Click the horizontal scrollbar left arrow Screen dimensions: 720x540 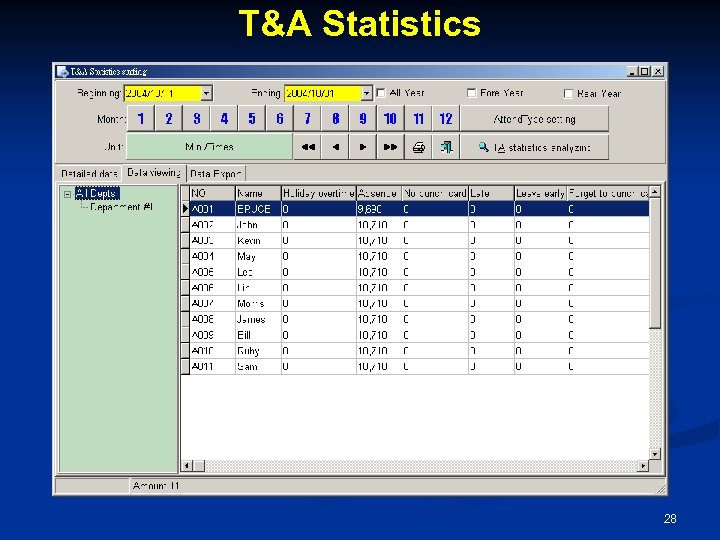(186, 466)
